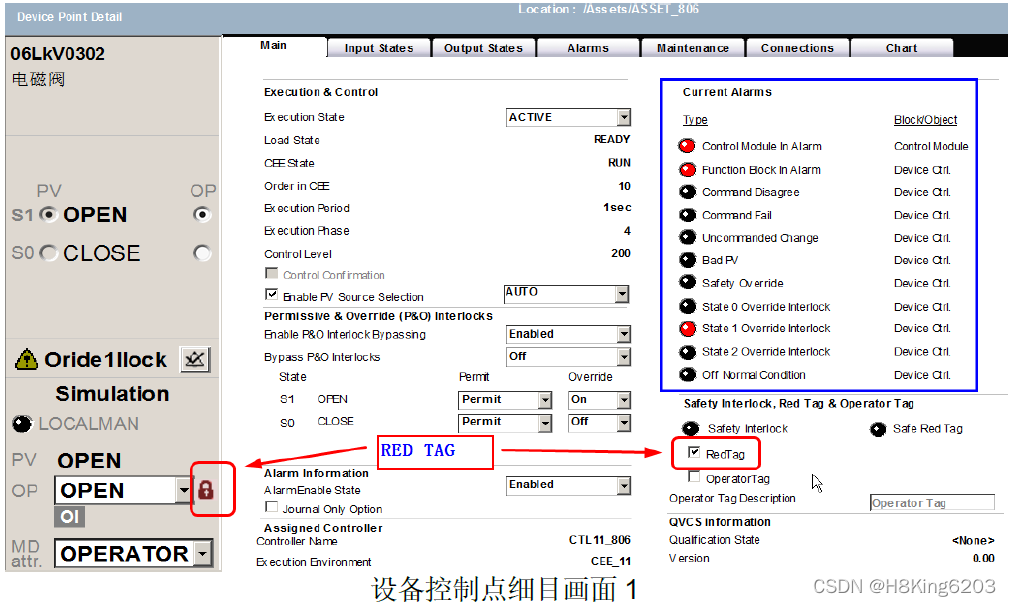Enable the OperatorTag checkbox
The width and height of the screenshot is (1011, 606).
(x=694, y=477)
